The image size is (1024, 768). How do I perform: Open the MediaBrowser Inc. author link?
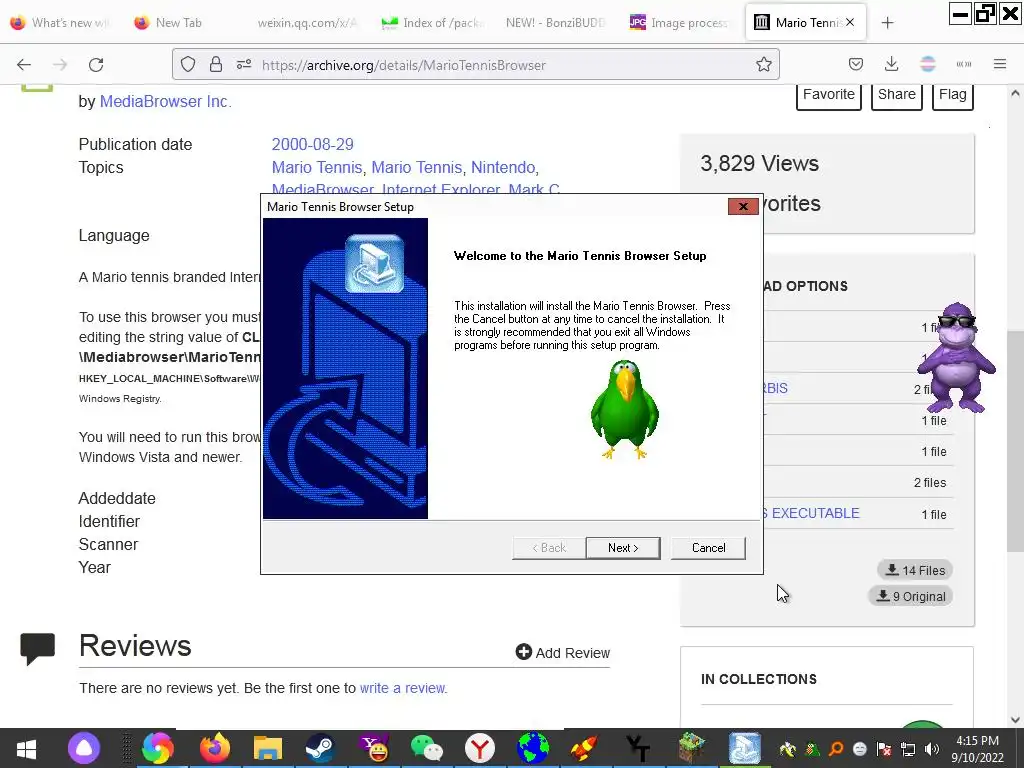pyautogui.click(x=165, y=101)
